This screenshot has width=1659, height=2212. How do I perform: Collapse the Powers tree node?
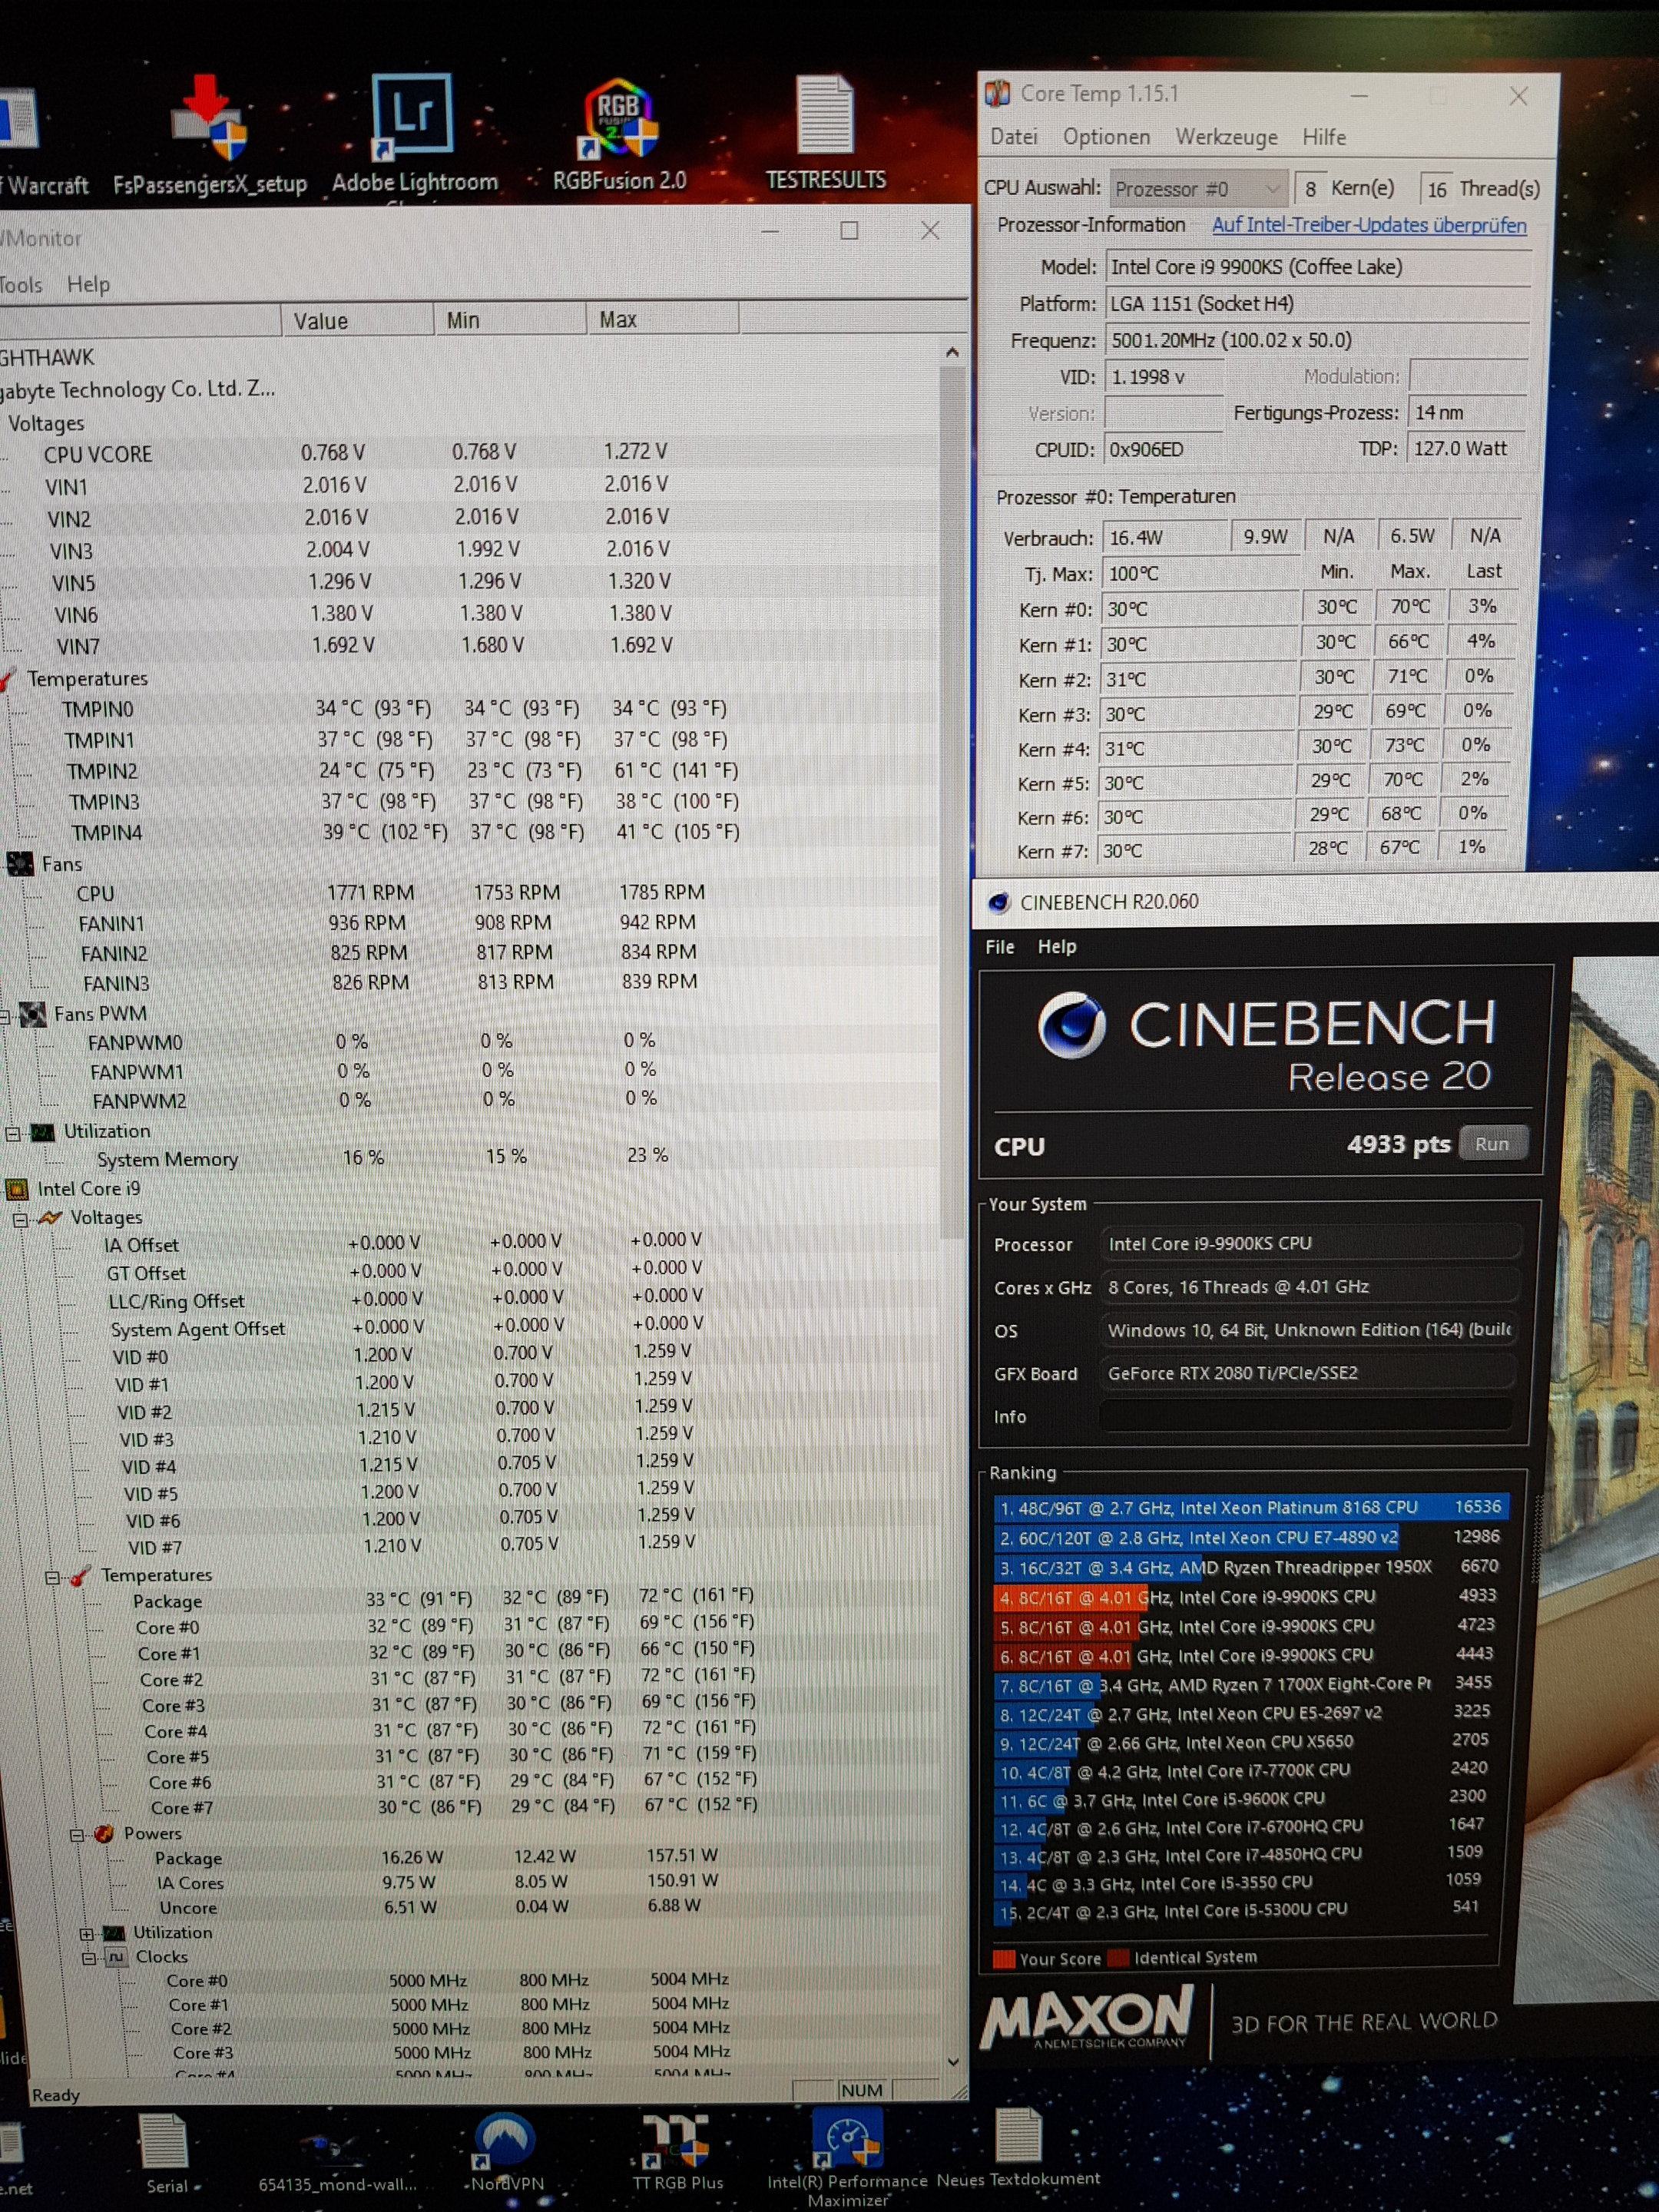(x=76, y=1834)
